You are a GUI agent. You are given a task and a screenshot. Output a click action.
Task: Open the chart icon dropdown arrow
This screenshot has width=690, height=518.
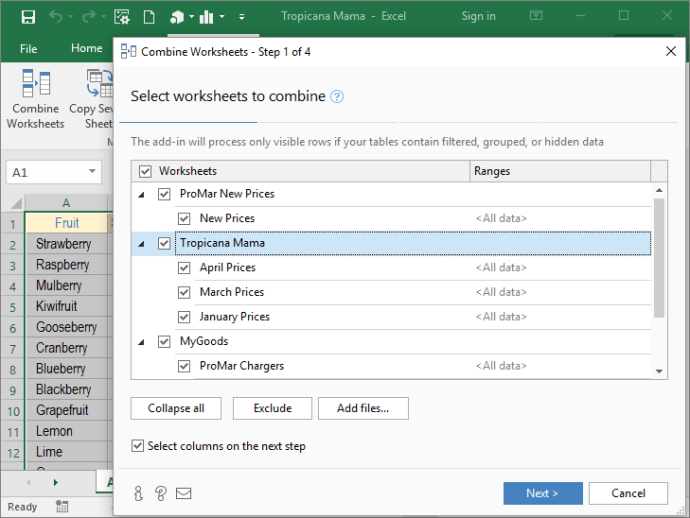(x=222, y=17)
